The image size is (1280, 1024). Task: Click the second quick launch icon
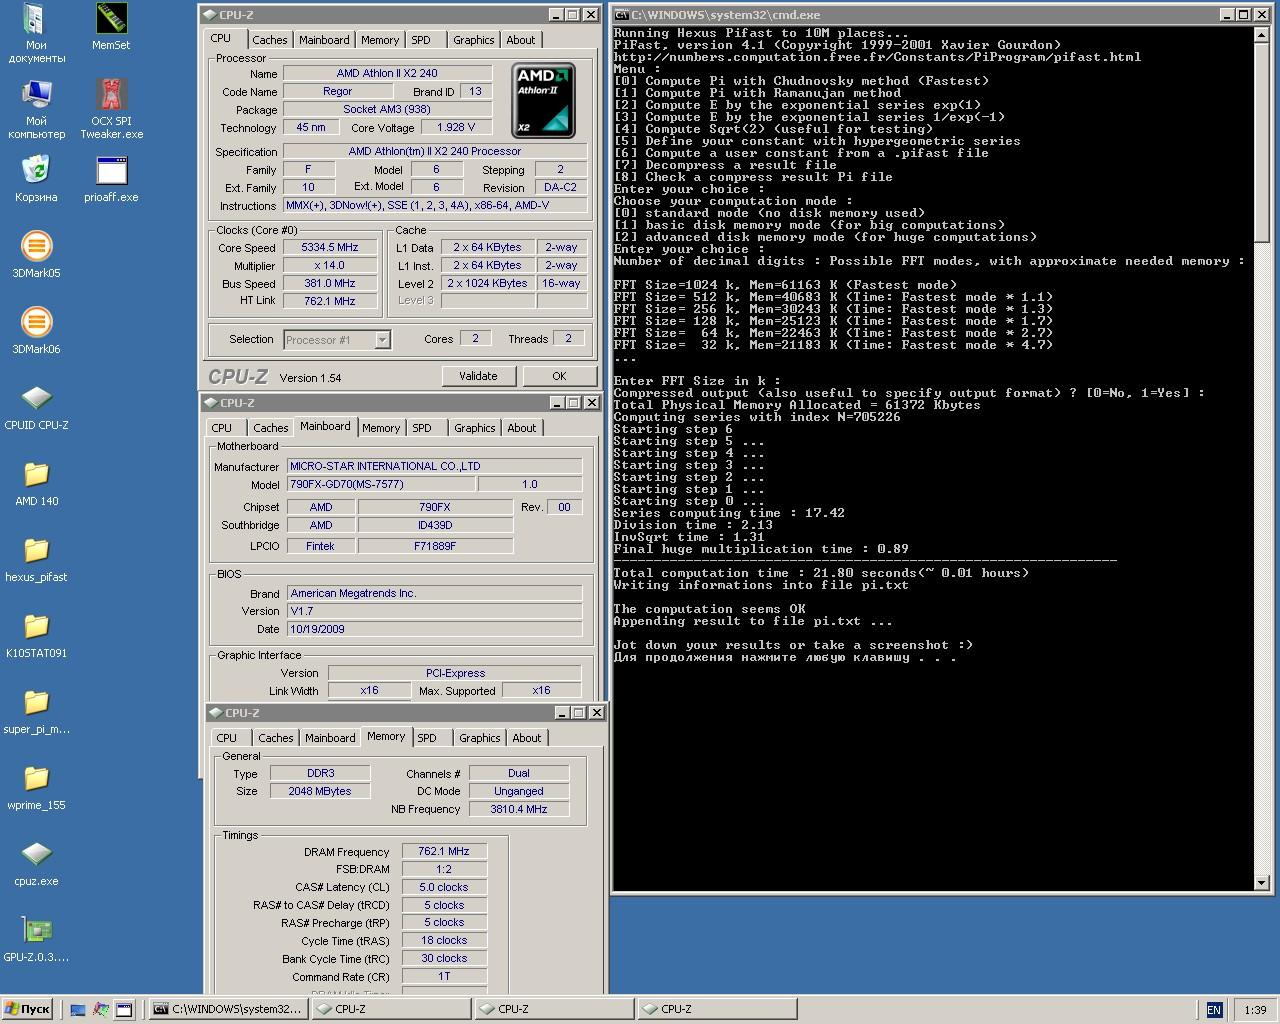[101, 1010]
